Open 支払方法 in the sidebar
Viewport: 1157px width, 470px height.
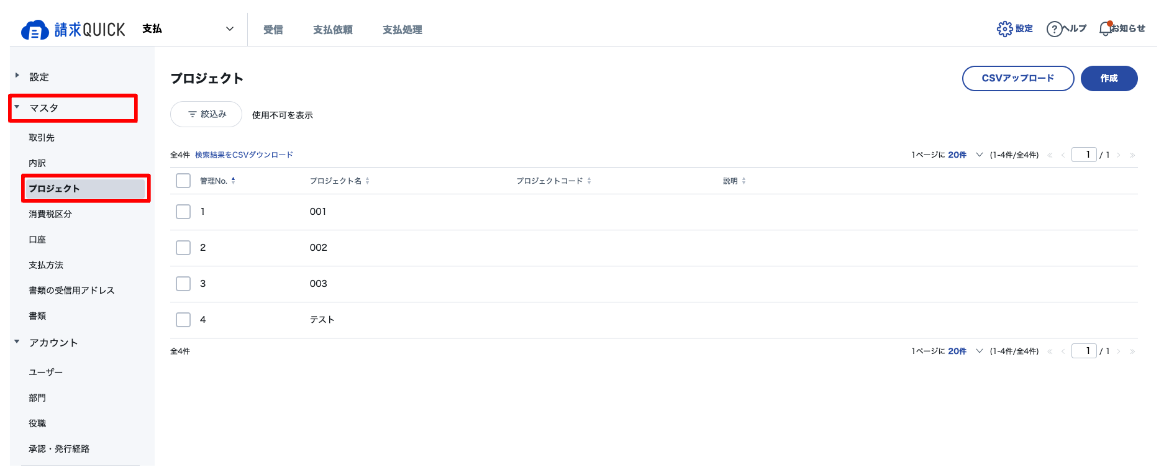[x=46, y=265]
